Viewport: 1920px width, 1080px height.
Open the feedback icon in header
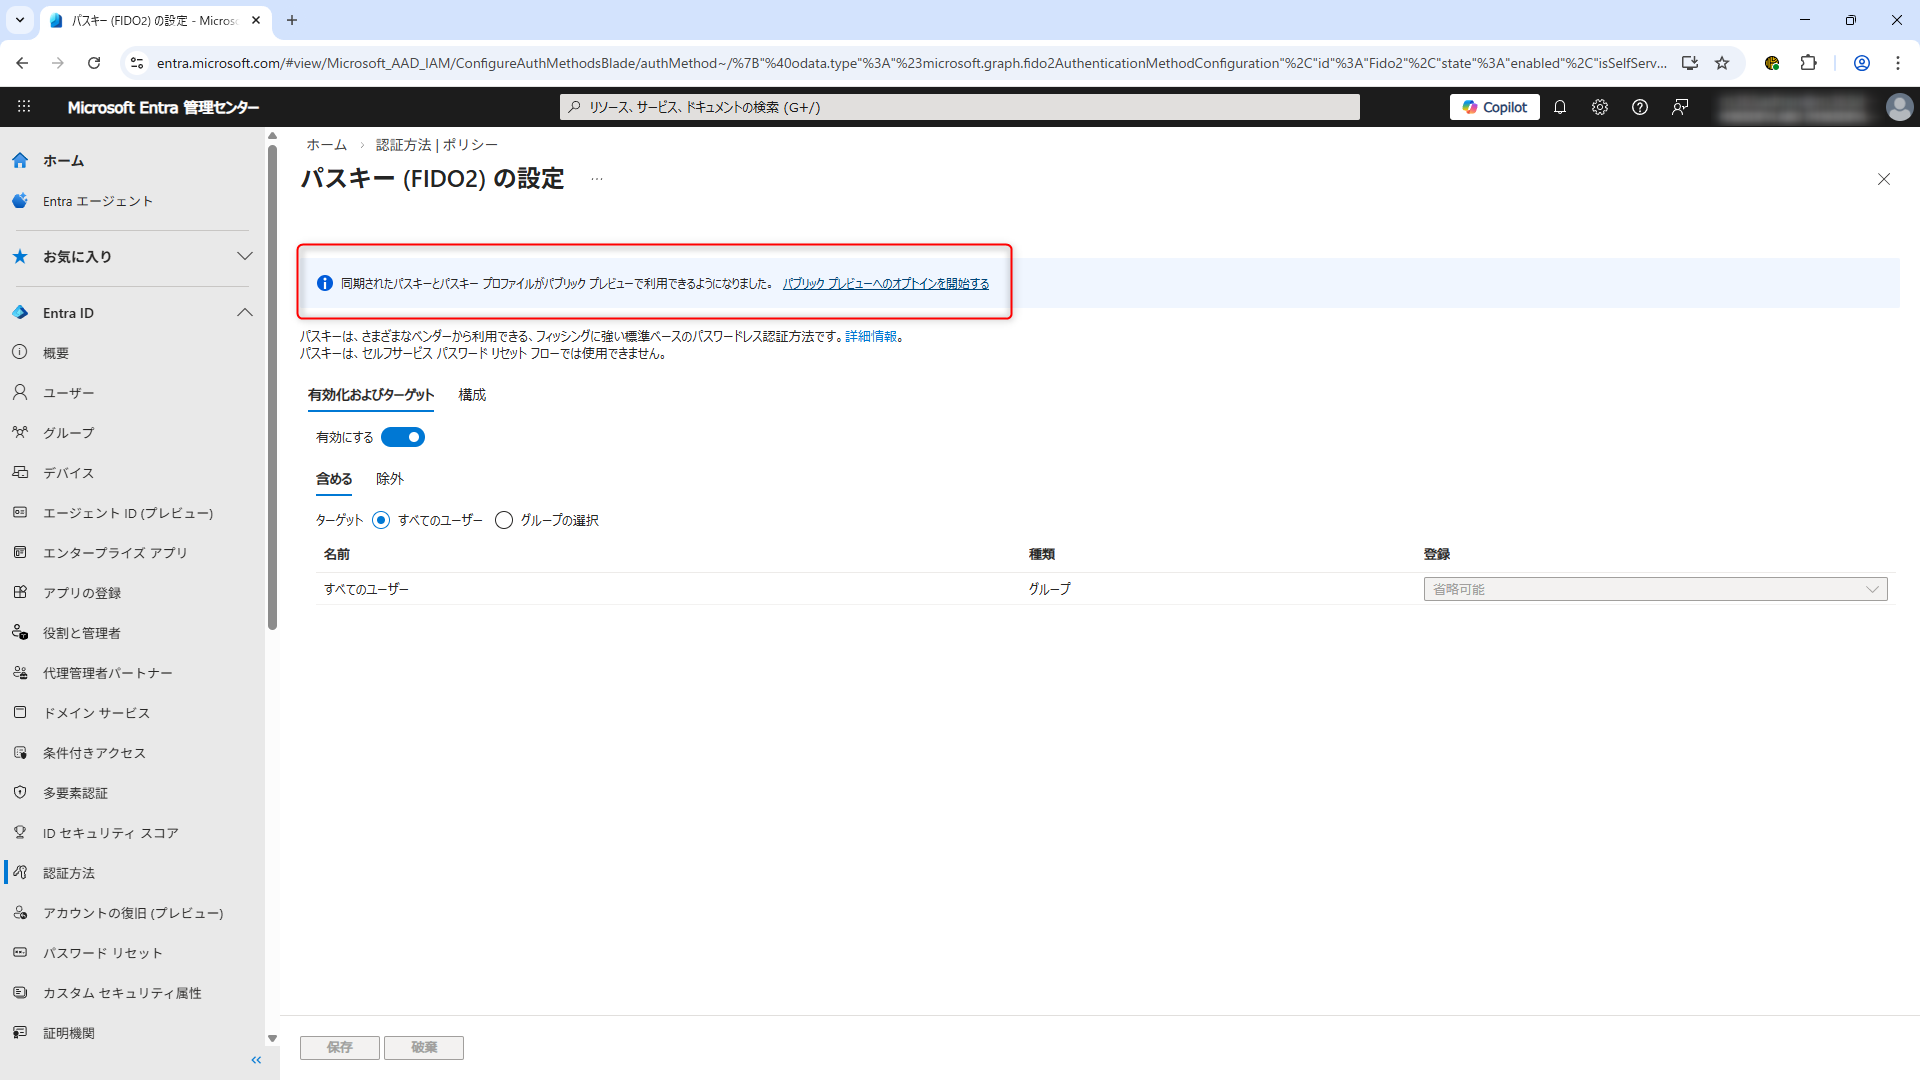tap(1680, 107)
